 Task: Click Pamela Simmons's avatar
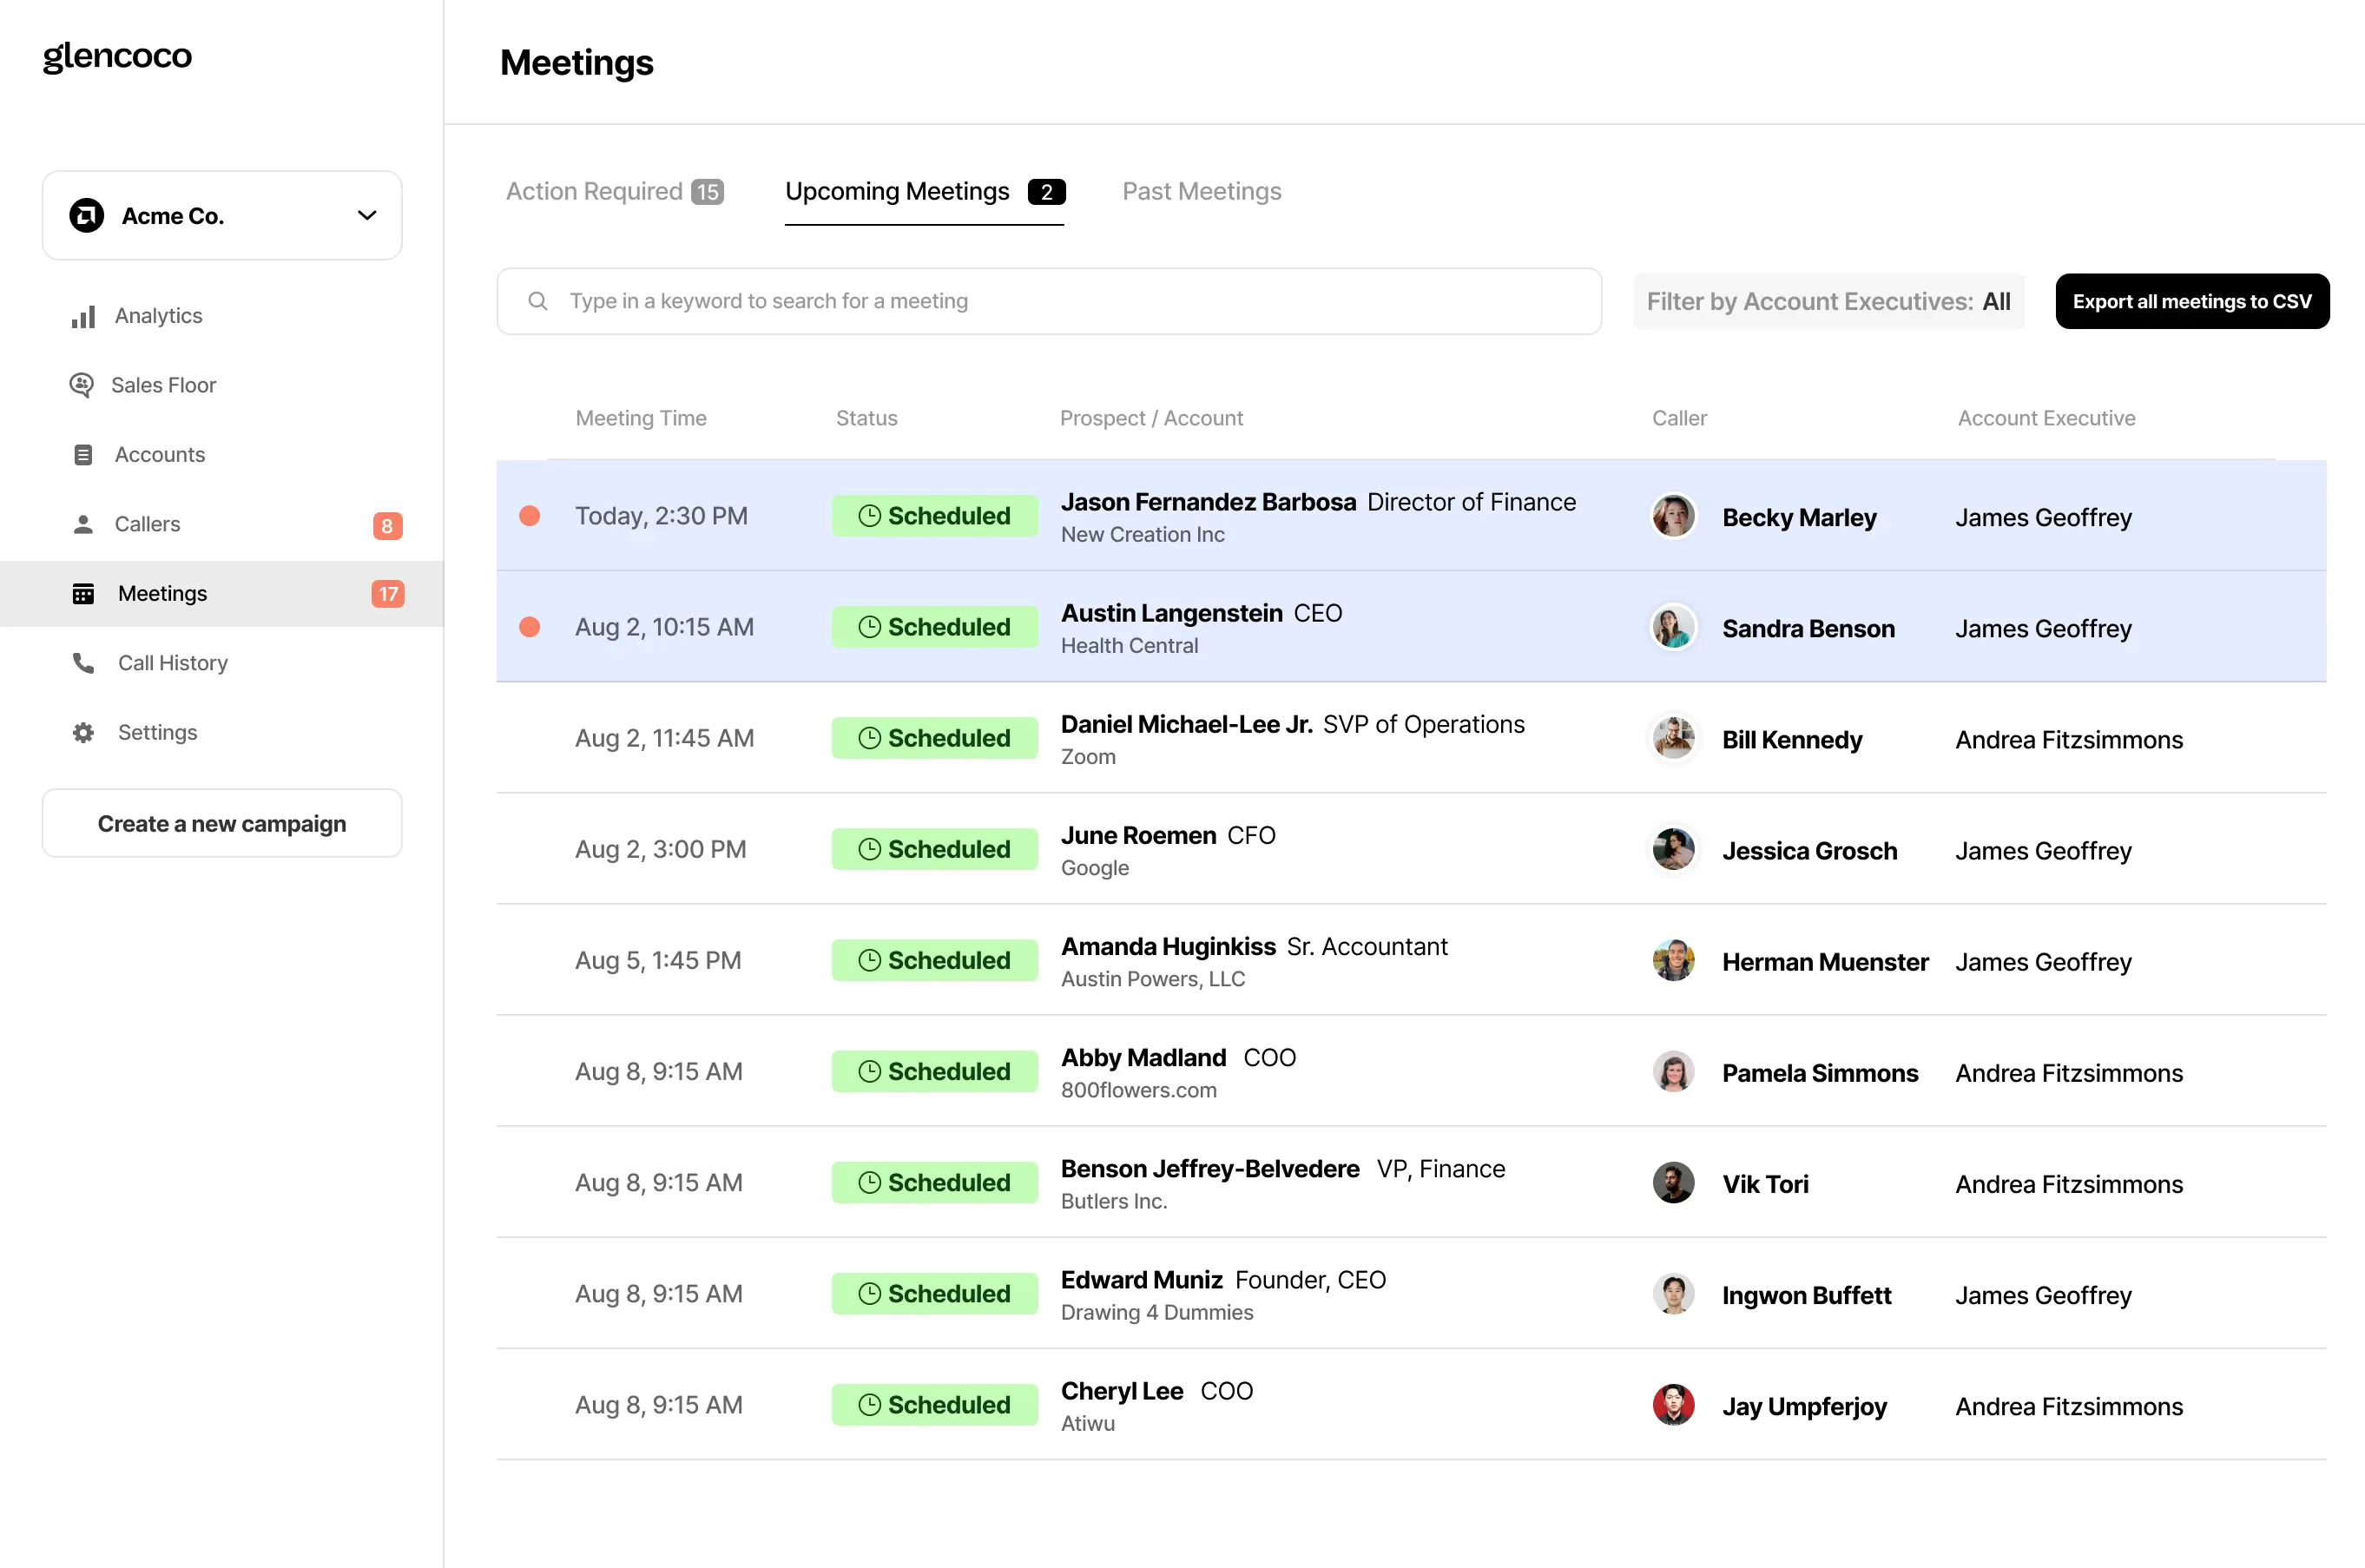(x=1673, y=1071)
